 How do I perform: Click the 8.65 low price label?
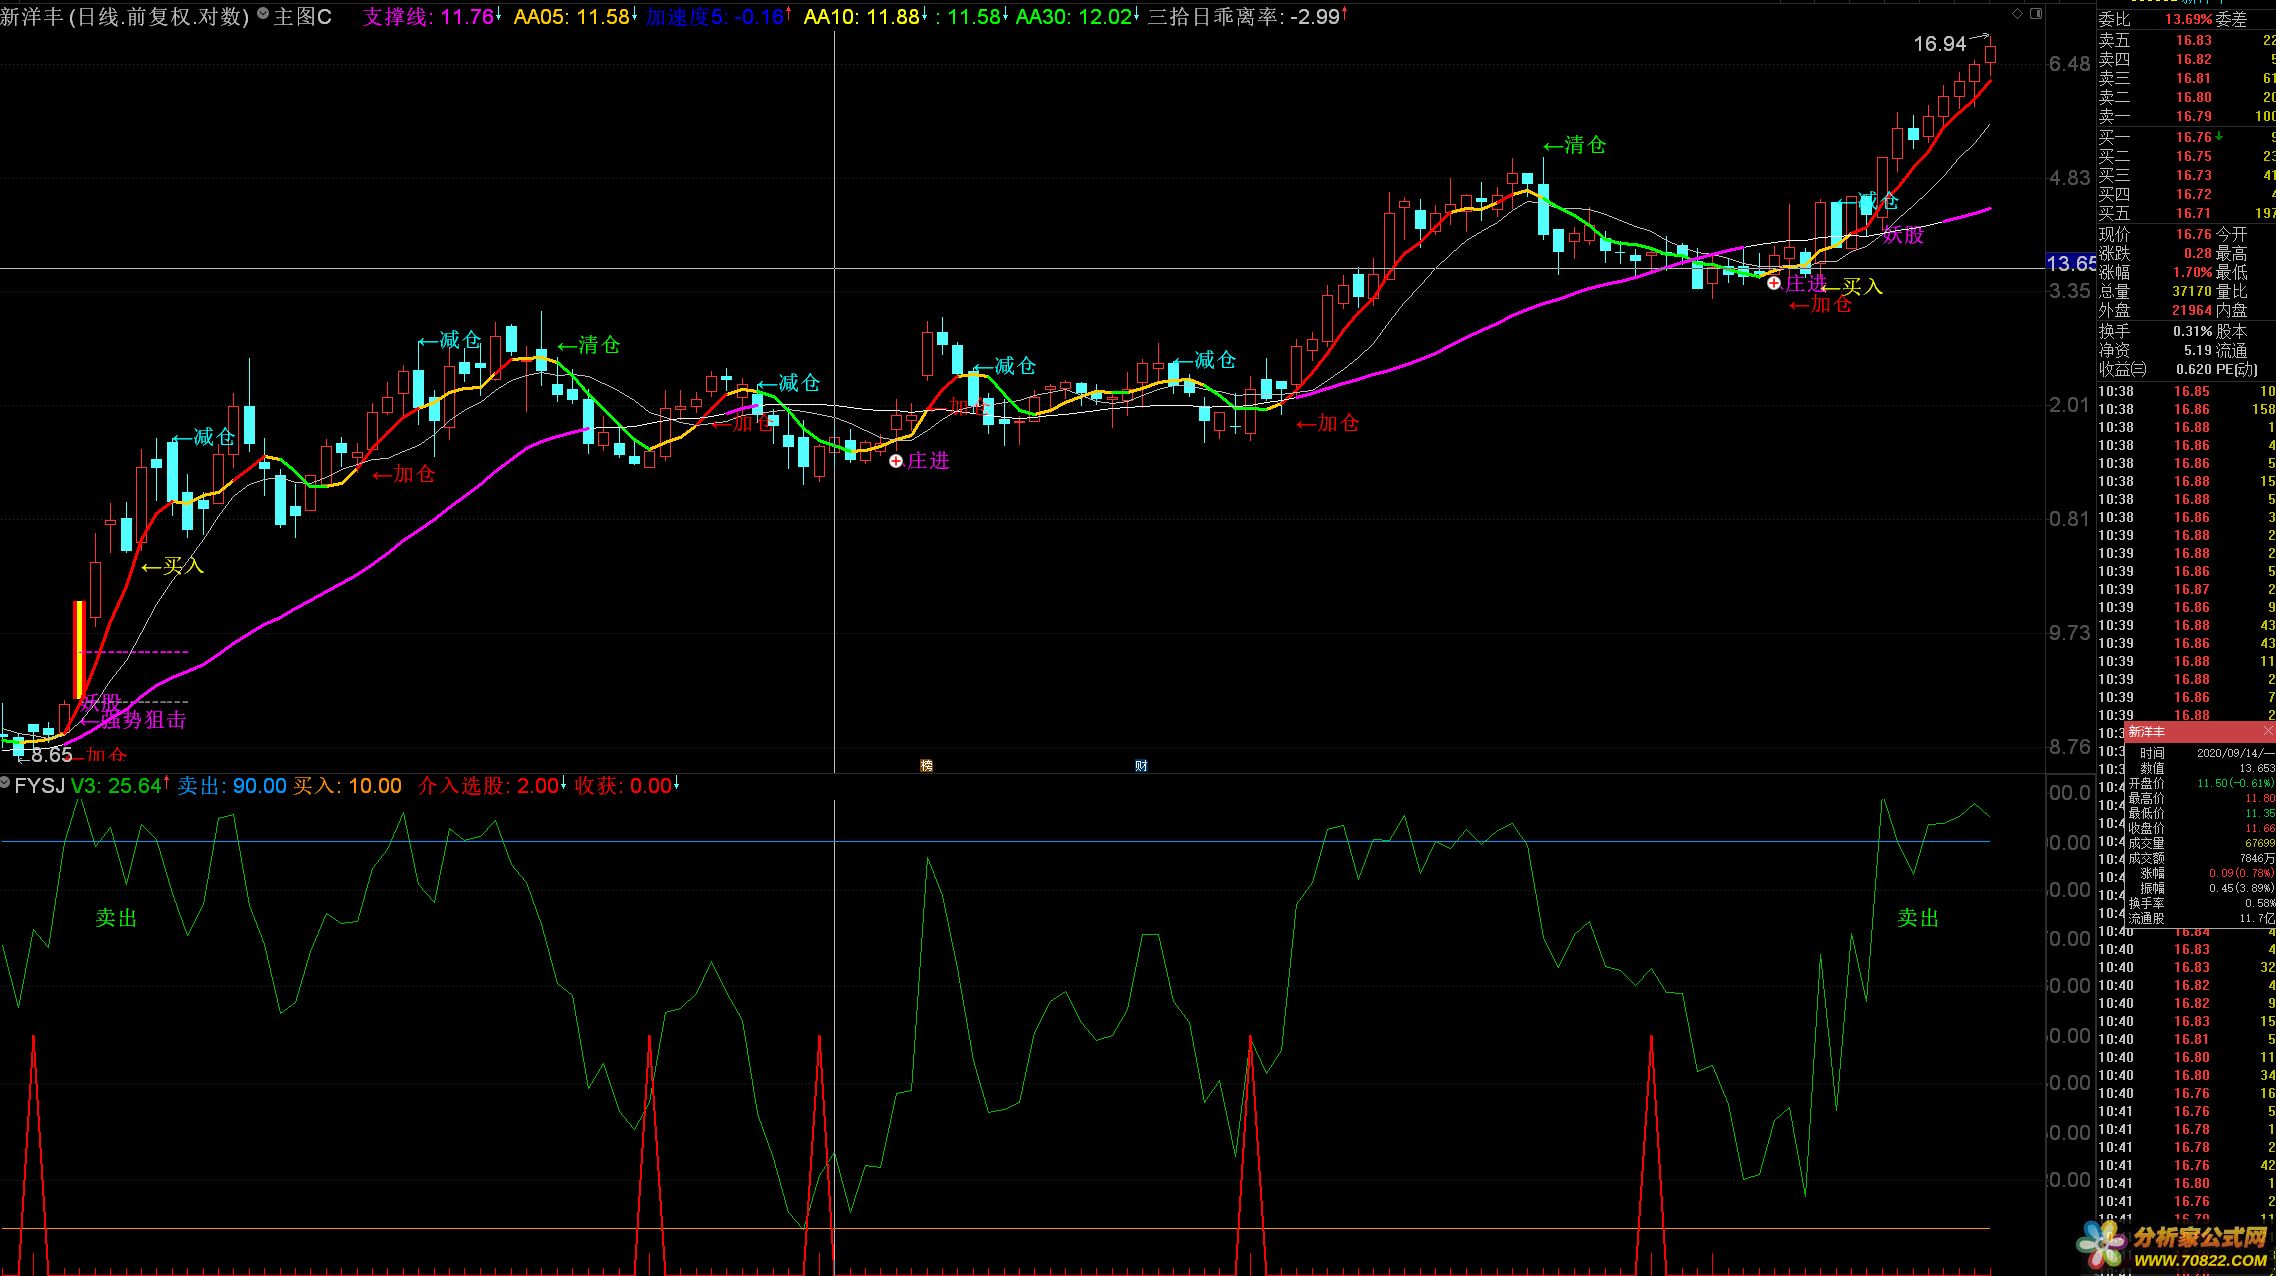pyautogui.click(x=52, y=755)
